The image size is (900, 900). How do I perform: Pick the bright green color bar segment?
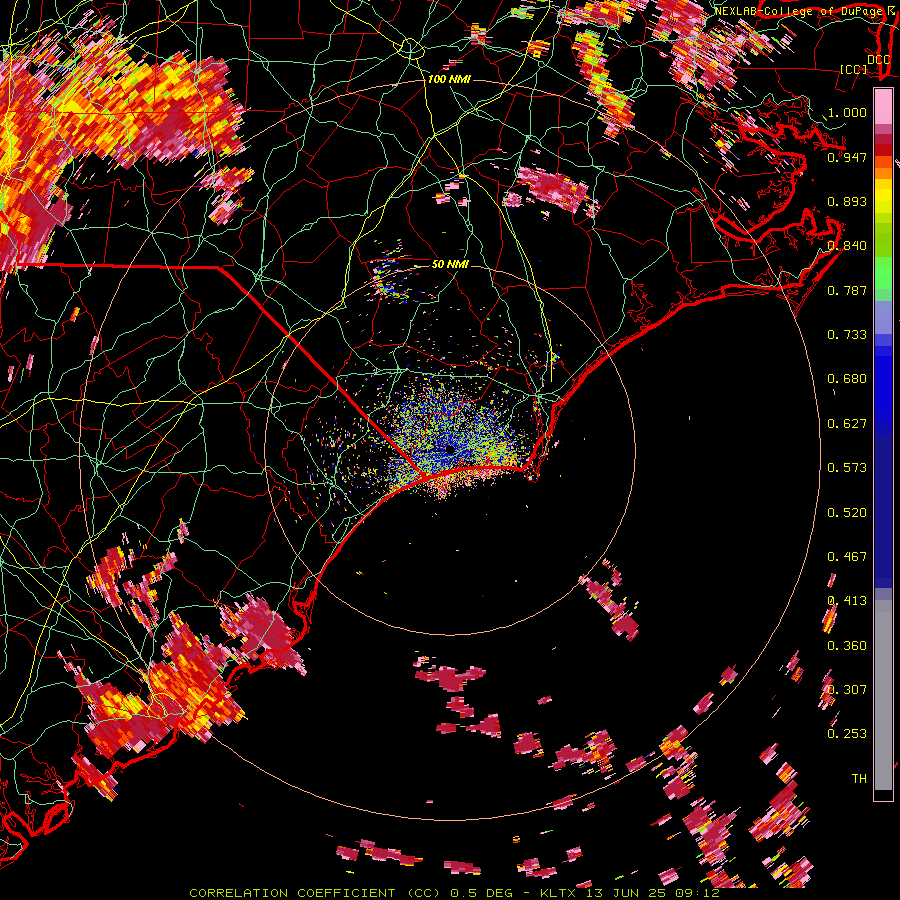883,273
